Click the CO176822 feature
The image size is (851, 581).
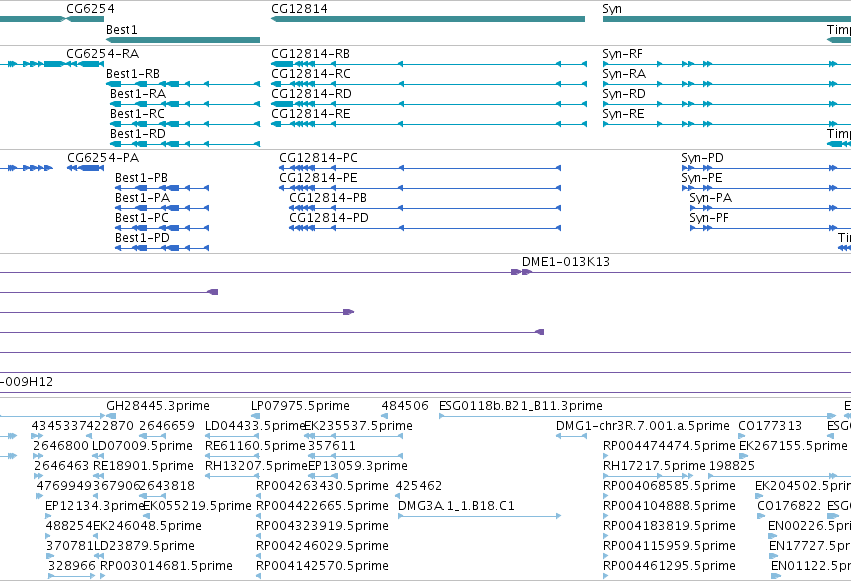coord(789,506)
